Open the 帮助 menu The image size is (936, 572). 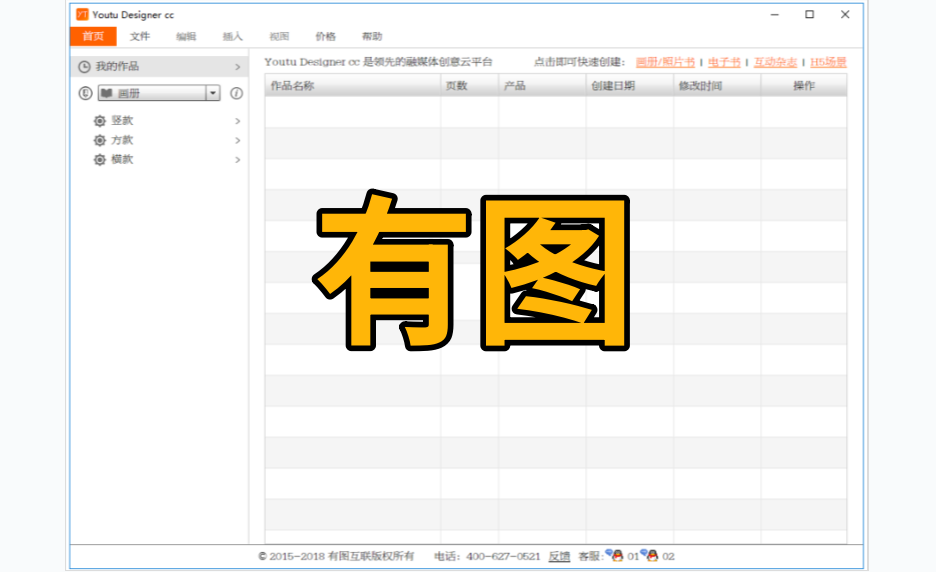(x=372, y=36)
